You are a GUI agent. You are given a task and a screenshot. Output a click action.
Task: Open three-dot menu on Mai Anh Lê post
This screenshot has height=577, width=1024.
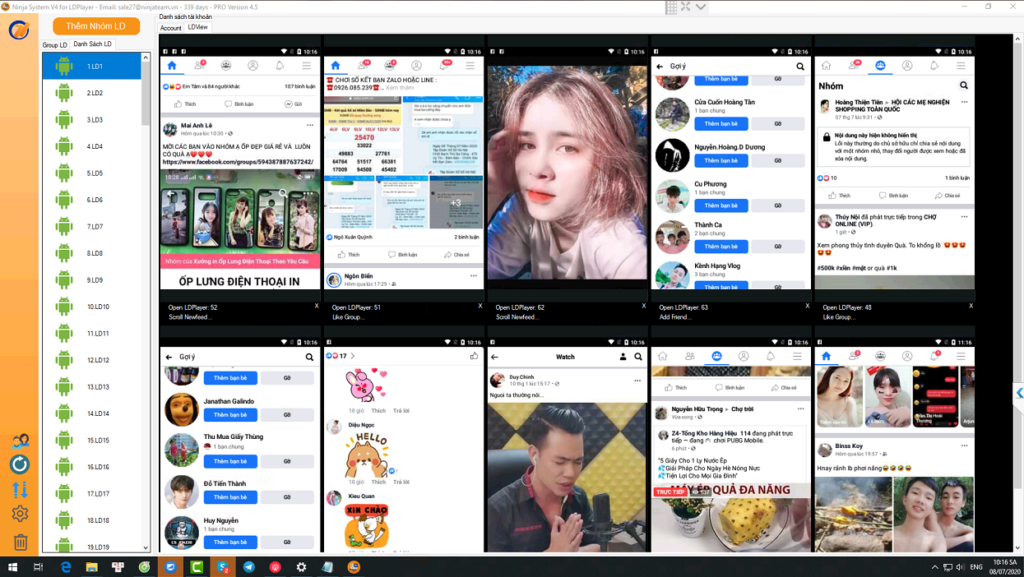pos(310,125)
